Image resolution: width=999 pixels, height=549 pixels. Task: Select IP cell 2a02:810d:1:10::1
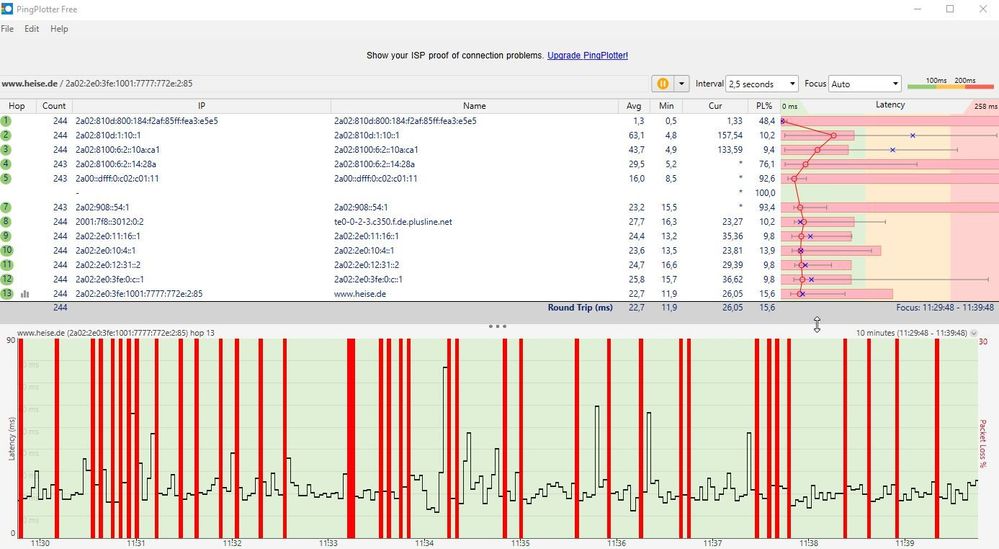tap(108, 135)
